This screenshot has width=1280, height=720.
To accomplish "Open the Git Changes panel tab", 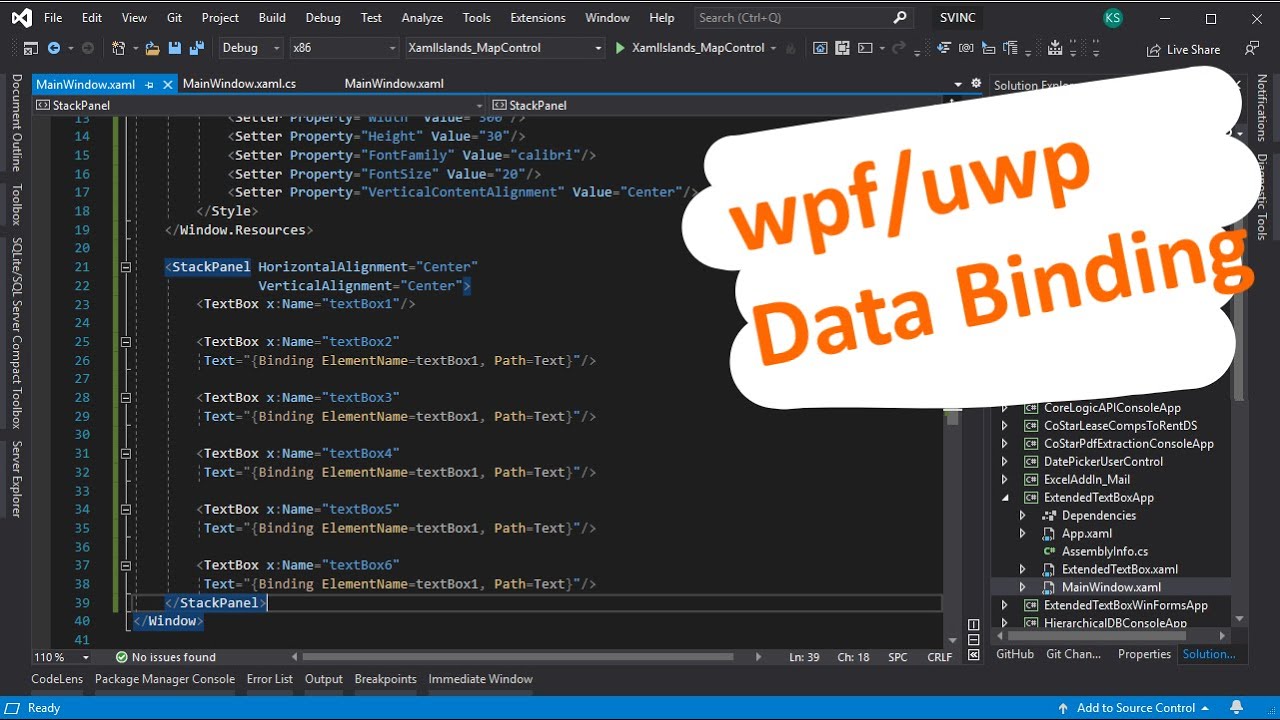I will (x=1073, y=654).
